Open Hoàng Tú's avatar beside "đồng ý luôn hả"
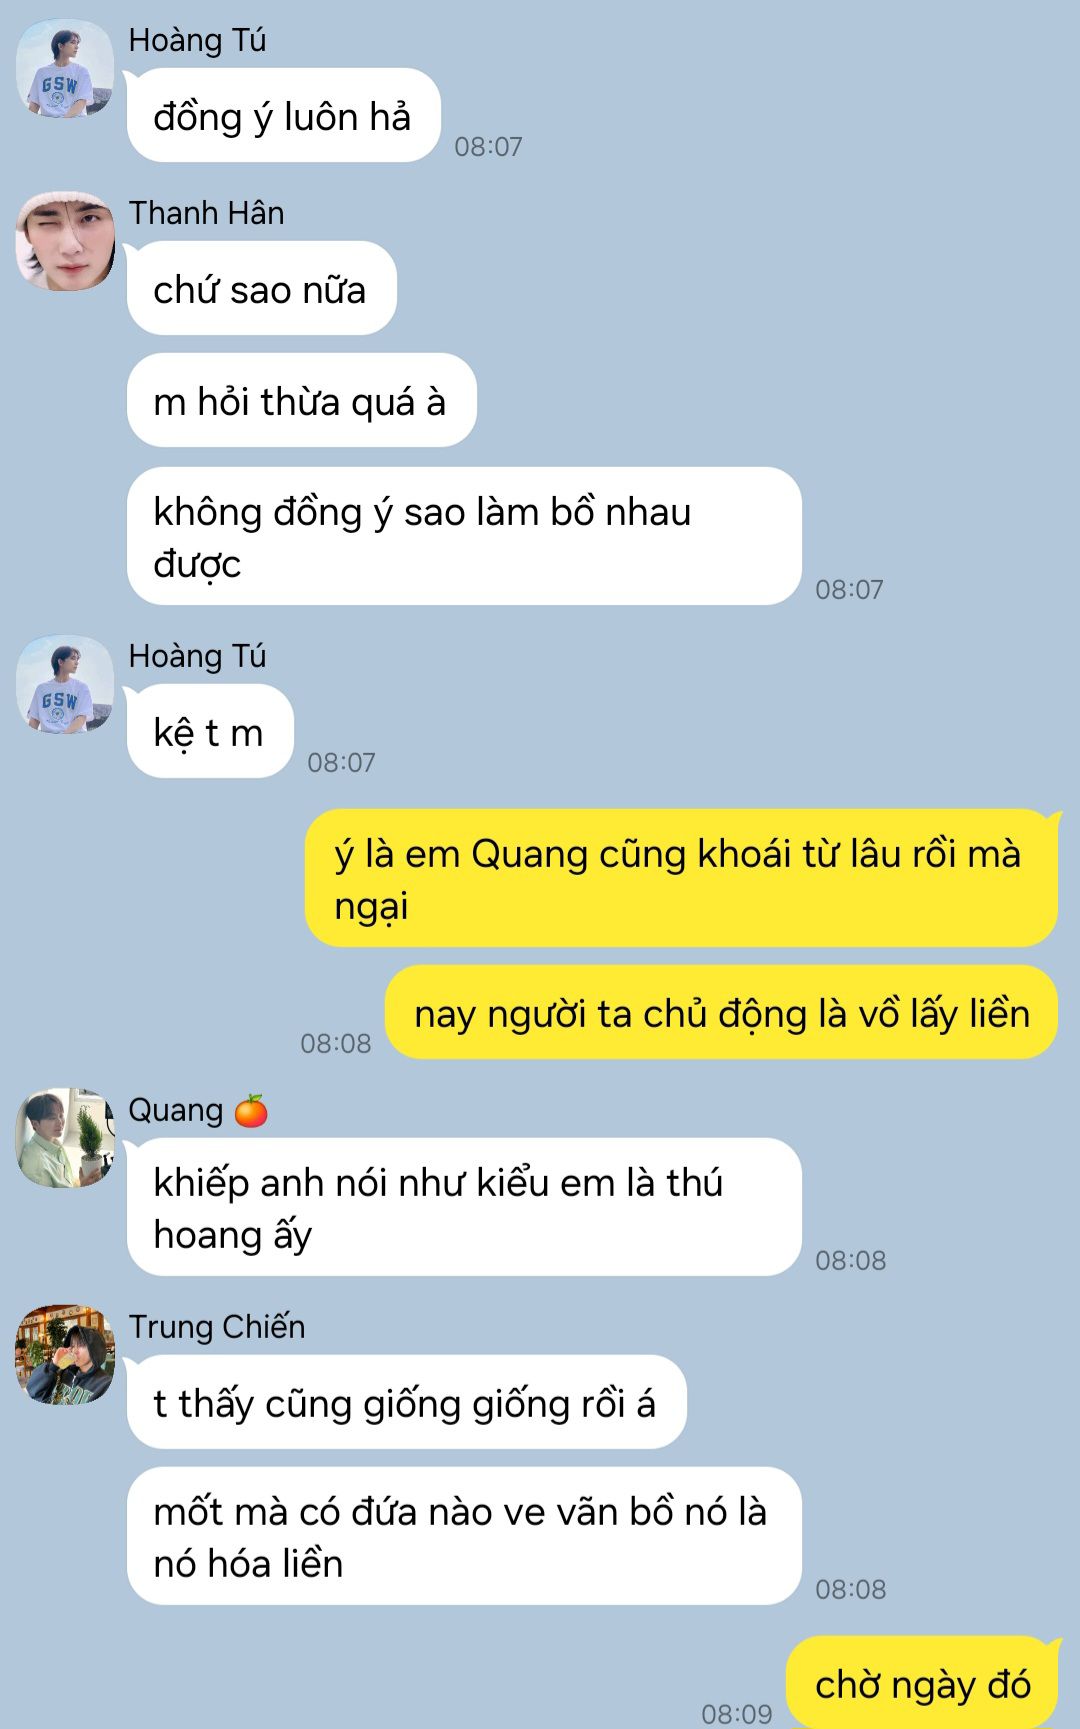Screen dimensions: 1080x1729 click(65, 69)
